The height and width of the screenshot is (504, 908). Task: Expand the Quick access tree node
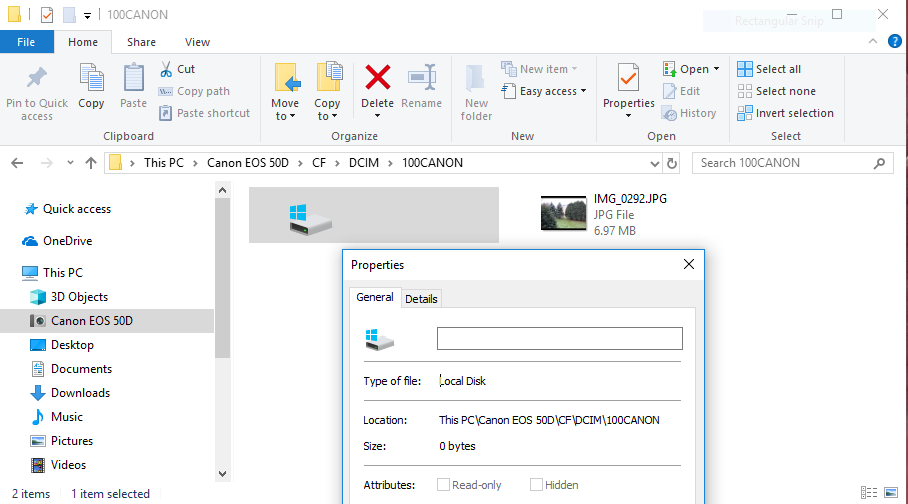(12, 209)
